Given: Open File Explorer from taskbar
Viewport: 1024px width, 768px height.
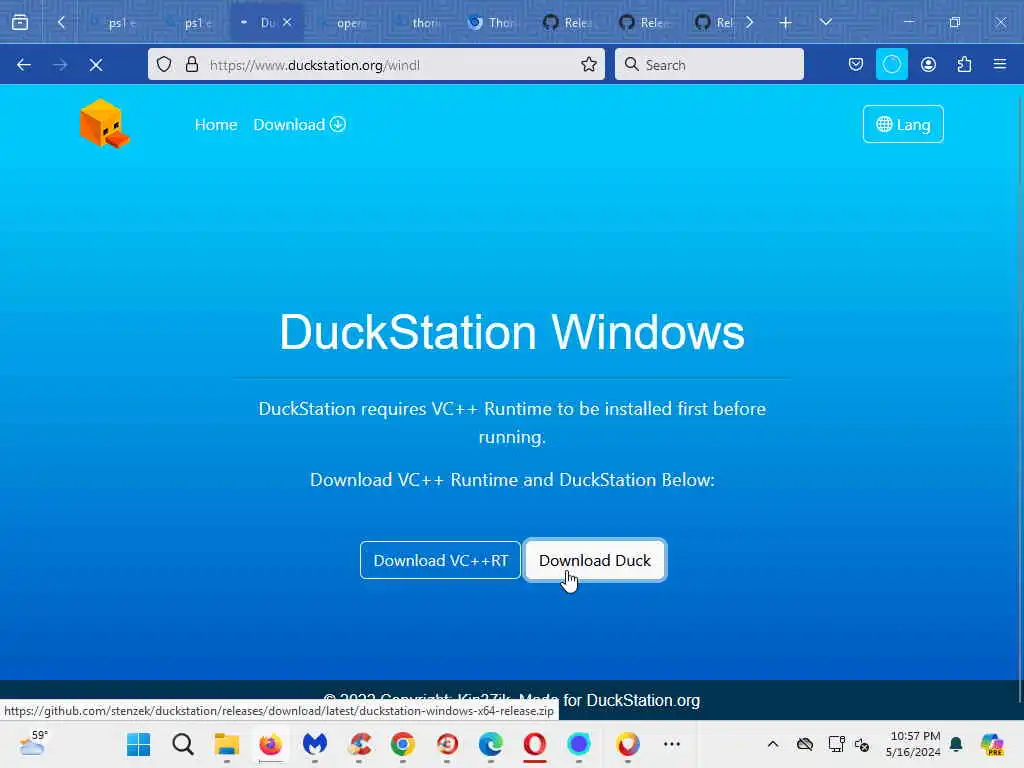Looking at the screenshot, I should click(x=227, y=744).
